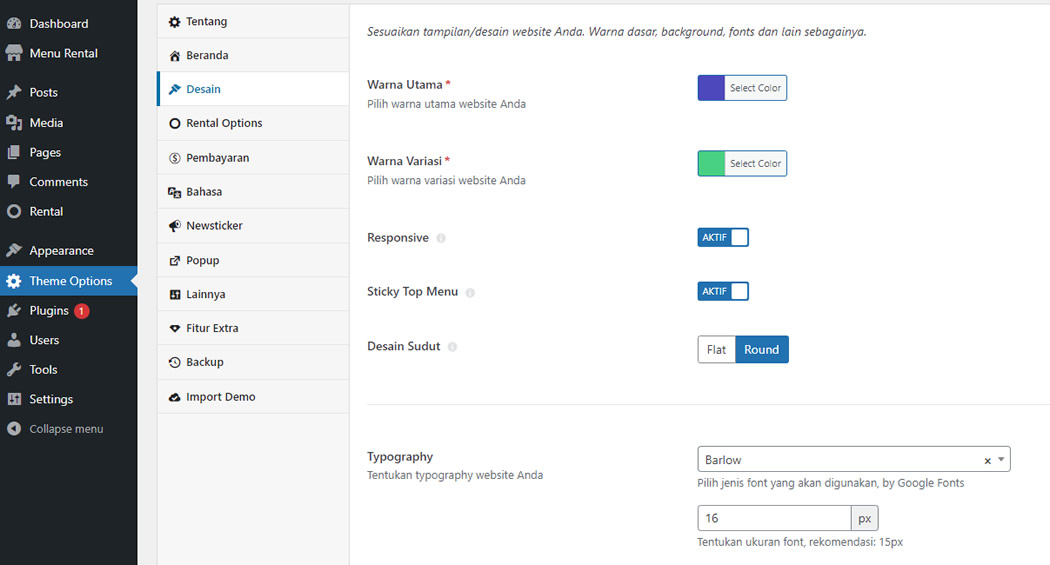Switch to the Bahasa tab
The height and width of the screenshot is (565, 1050).
click(253, 191)
